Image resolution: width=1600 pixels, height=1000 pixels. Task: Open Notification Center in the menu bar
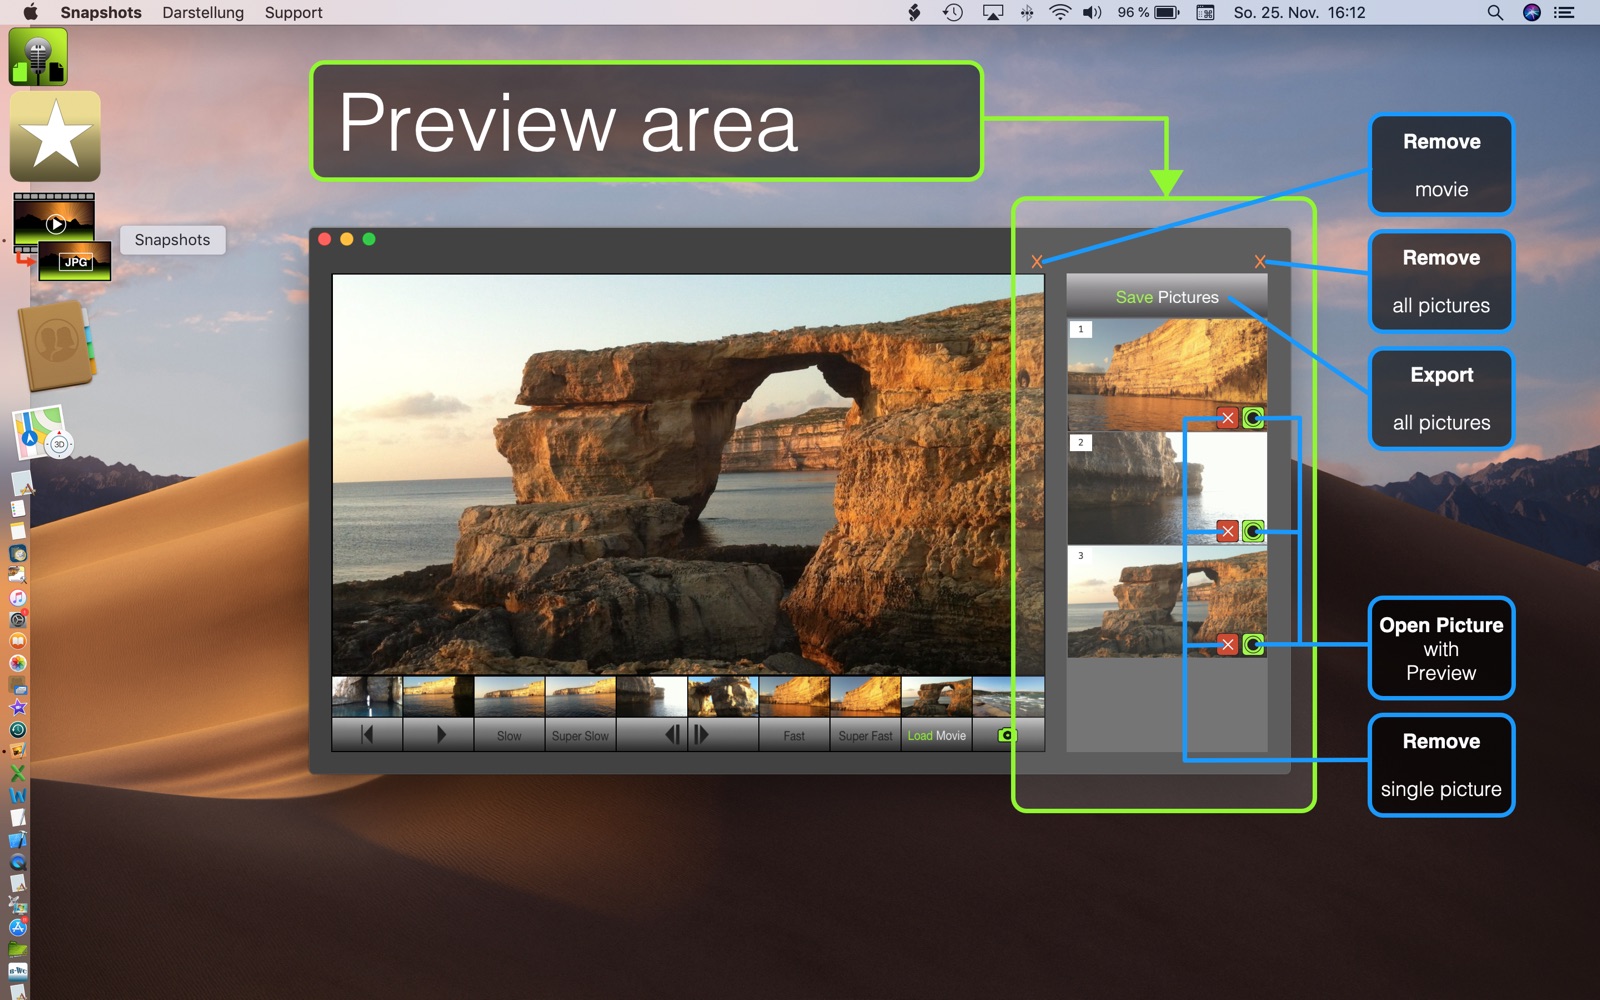pos(1565,12)
